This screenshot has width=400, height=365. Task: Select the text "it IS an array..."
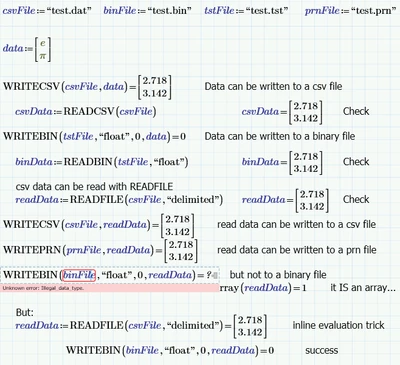point(363,287)
